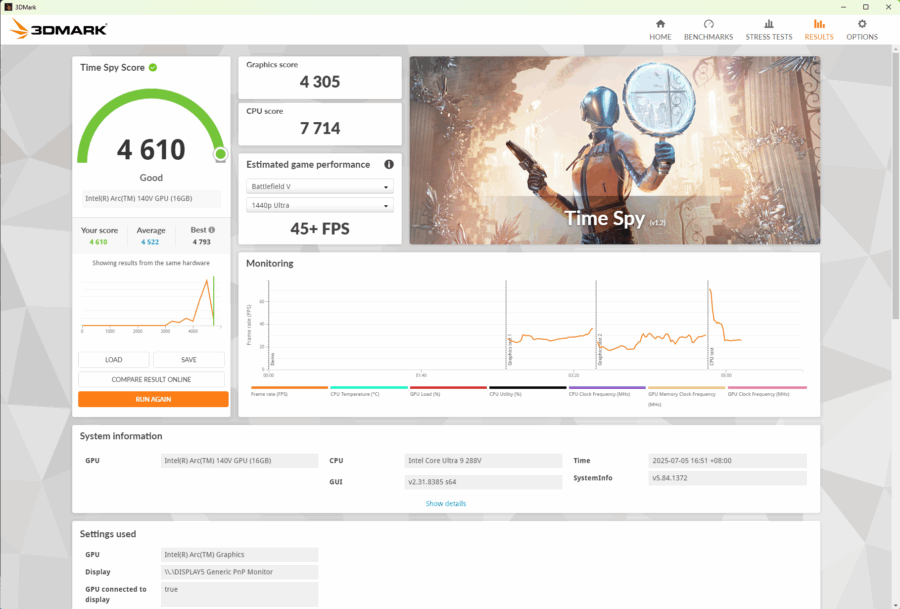Viewport: 900px width, 609px height.
Task: Toggle GPU Clock Frequency legend swatch
Action: pos(767,387)
